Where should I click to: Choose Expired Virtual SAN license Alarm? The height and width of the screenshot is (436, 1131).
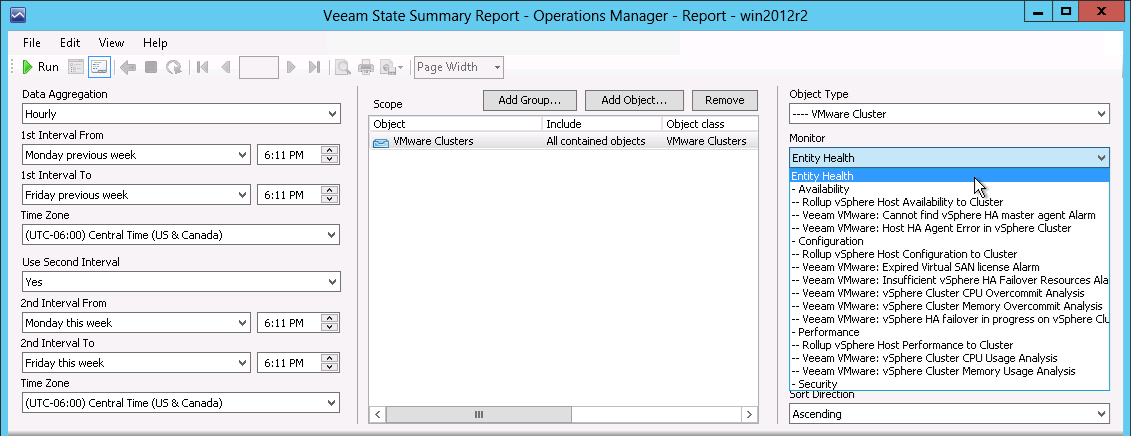pyautogui.click(x=949, y=267)
